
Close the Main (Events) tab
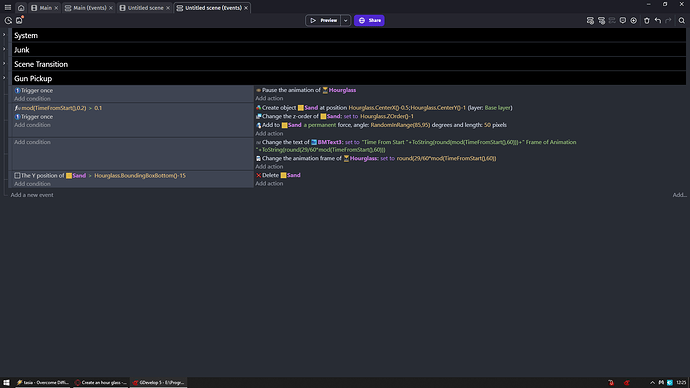point(110,8)
